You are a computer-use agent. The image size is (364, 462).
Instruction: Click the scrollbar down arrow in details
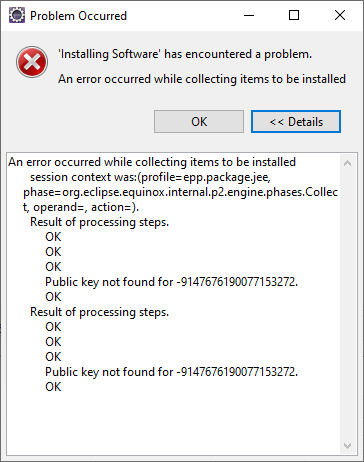(347, 446)
